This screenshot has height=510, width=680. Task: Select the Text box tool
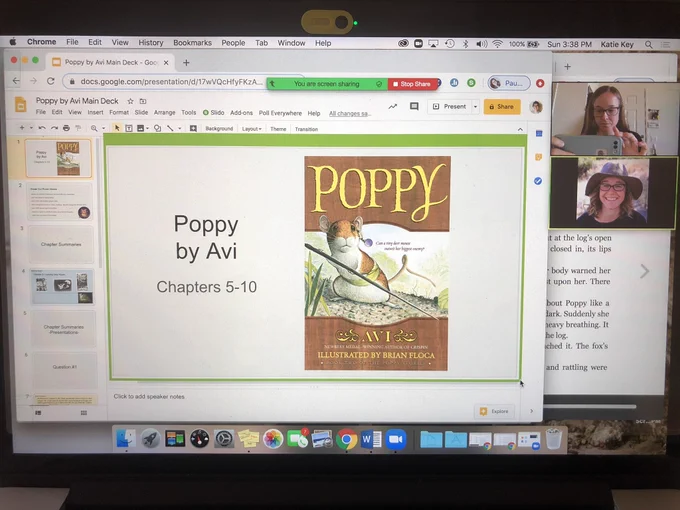click(129, 128)
